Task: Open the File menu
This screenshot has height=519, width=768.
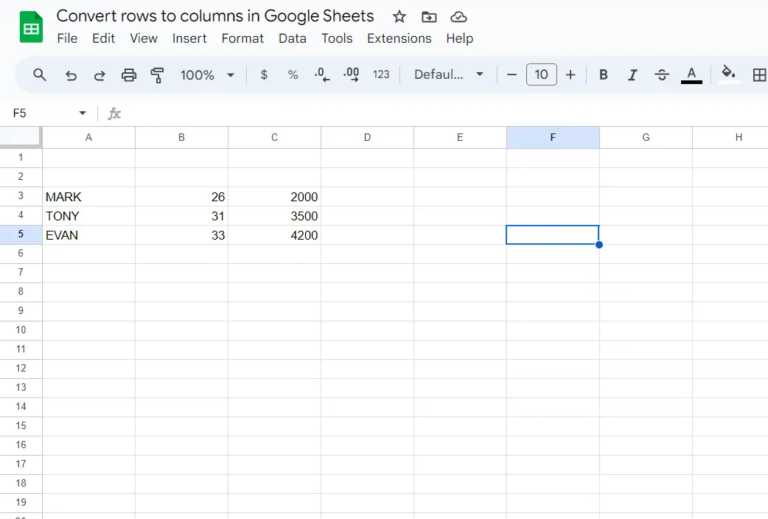Action: click(67, 38)
